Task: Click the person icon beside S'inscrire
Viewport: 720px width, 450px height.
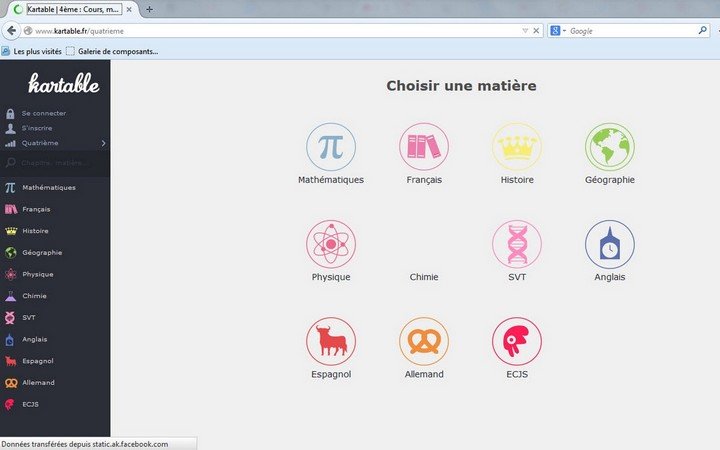Action: (x=10, y=129)
